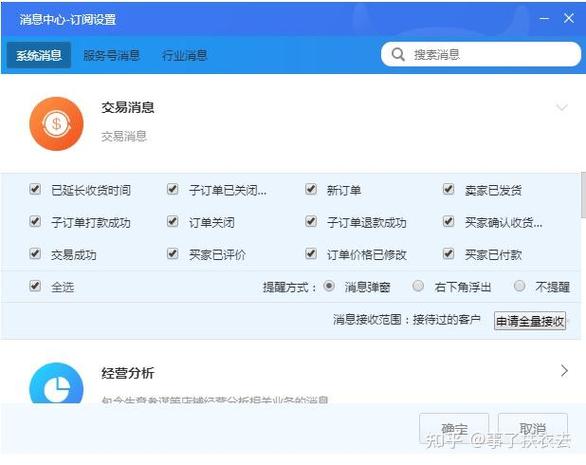The width and height of the screenshot is (586, 465).
Task: Expand the 经营分析 section arrow
Action: click(x=564, y=371)
